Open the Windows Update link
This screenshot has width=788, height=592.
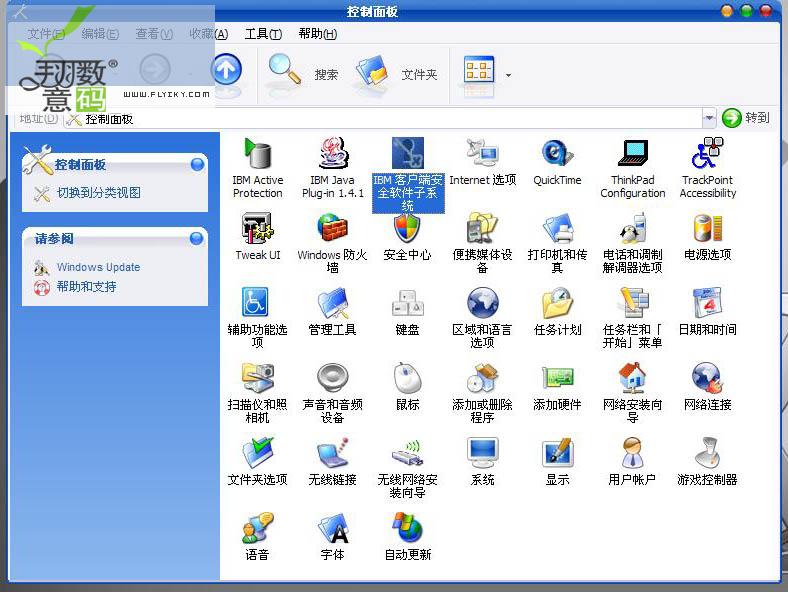[98, 267]
